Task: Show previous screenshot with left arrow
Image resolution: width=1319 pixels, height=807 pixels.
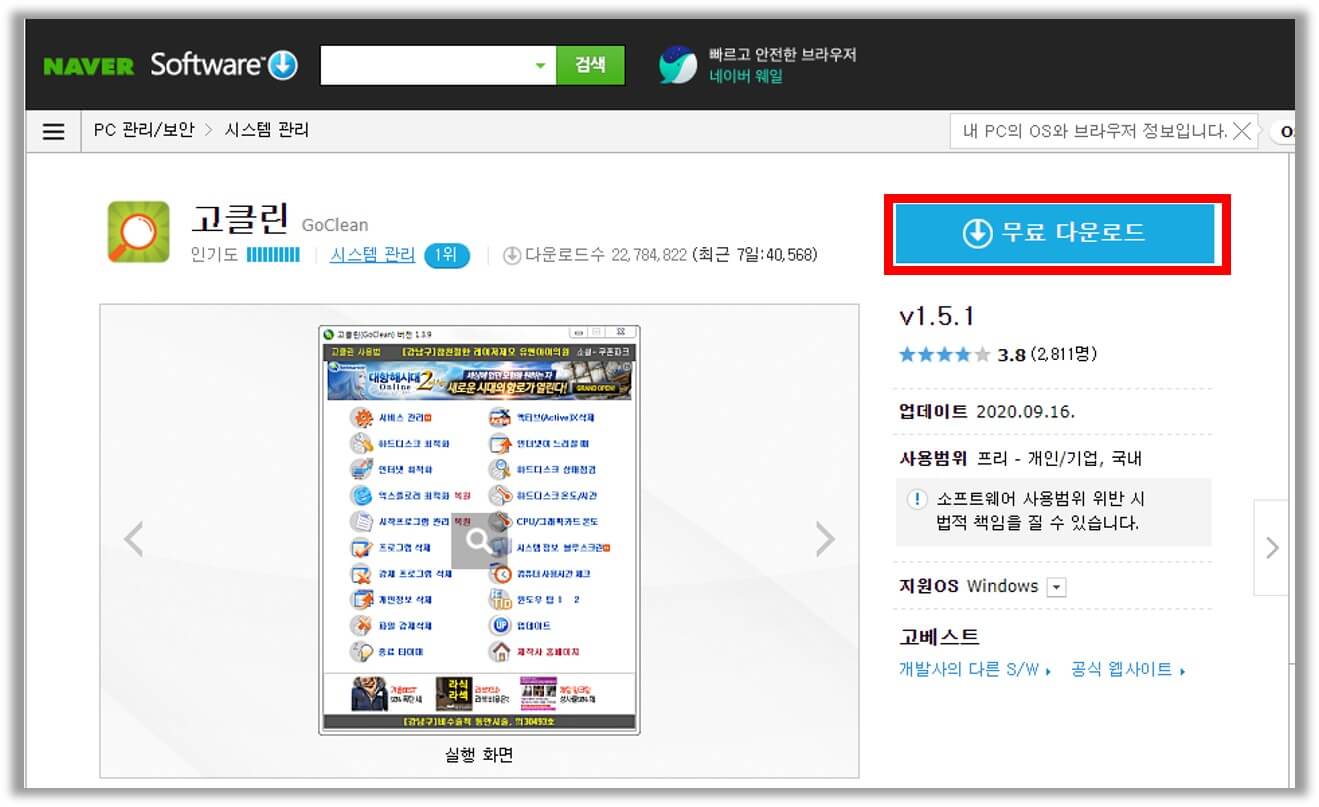Action: point(134,540)
